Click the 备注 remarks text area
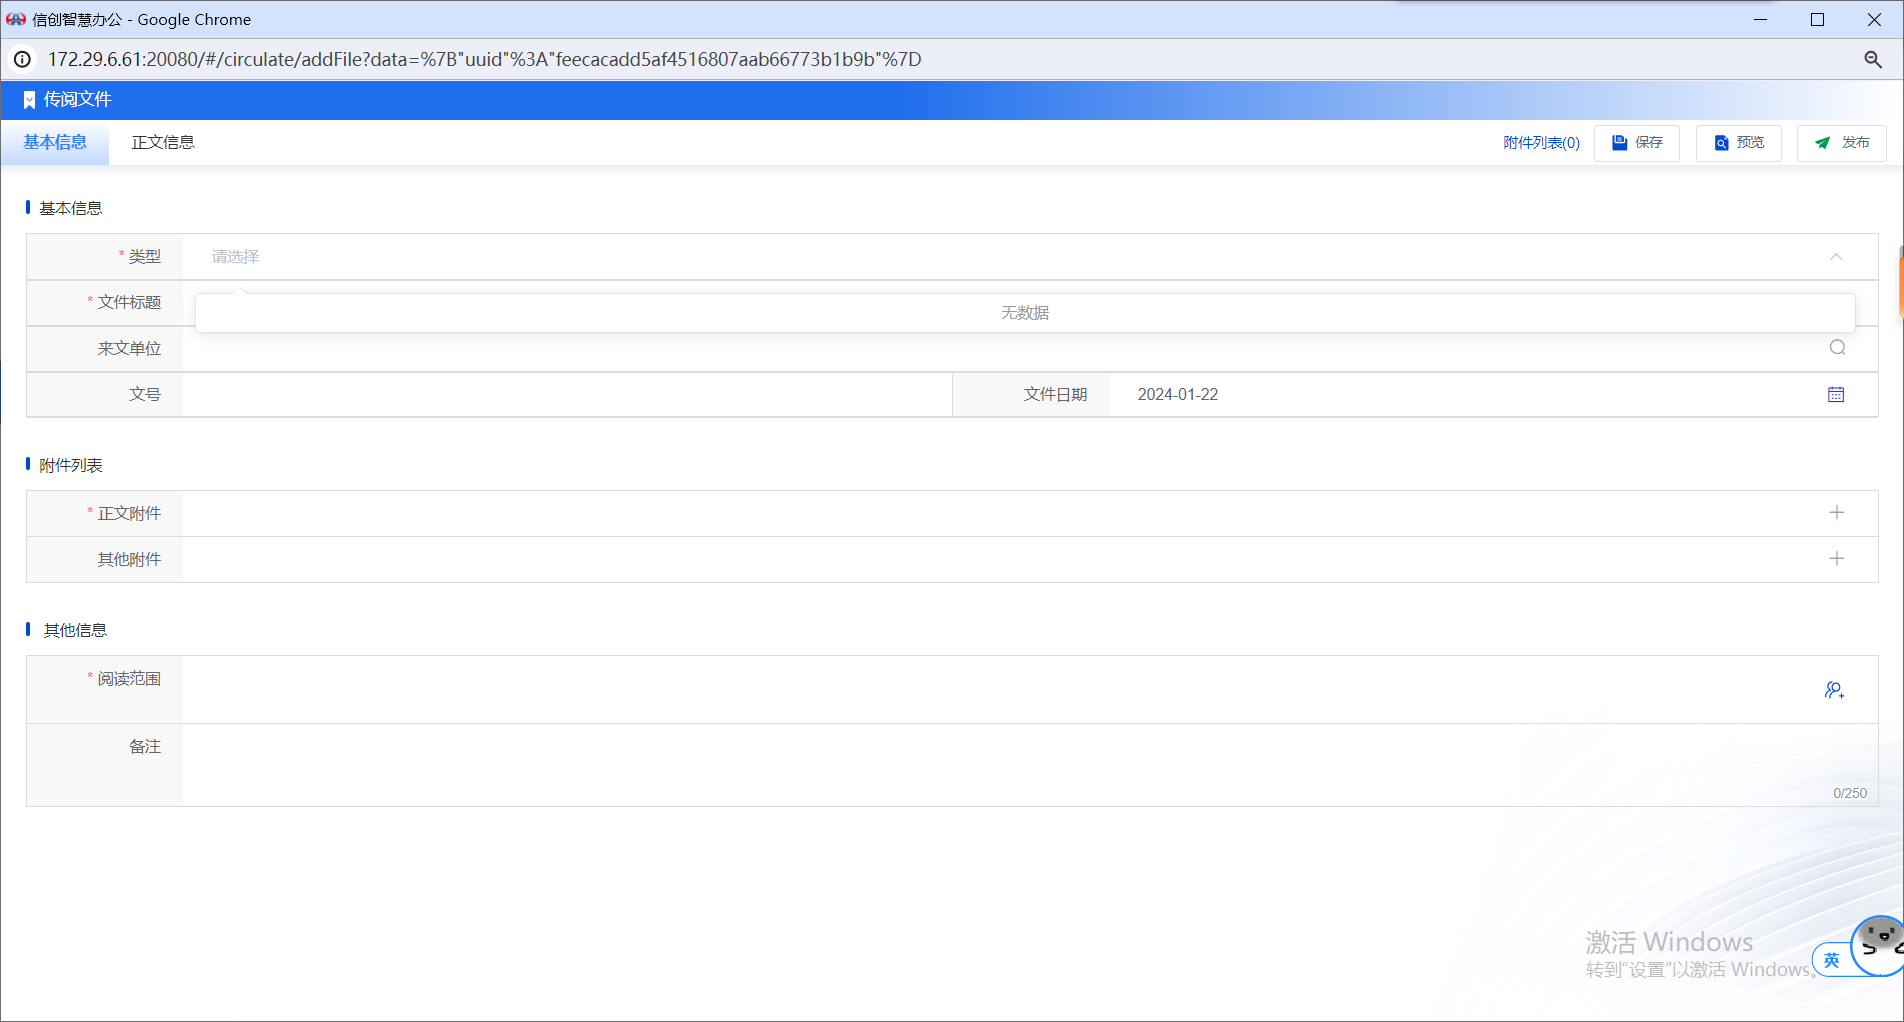This screenshot has height=1022, width=1904. [x=1030, y=765]
